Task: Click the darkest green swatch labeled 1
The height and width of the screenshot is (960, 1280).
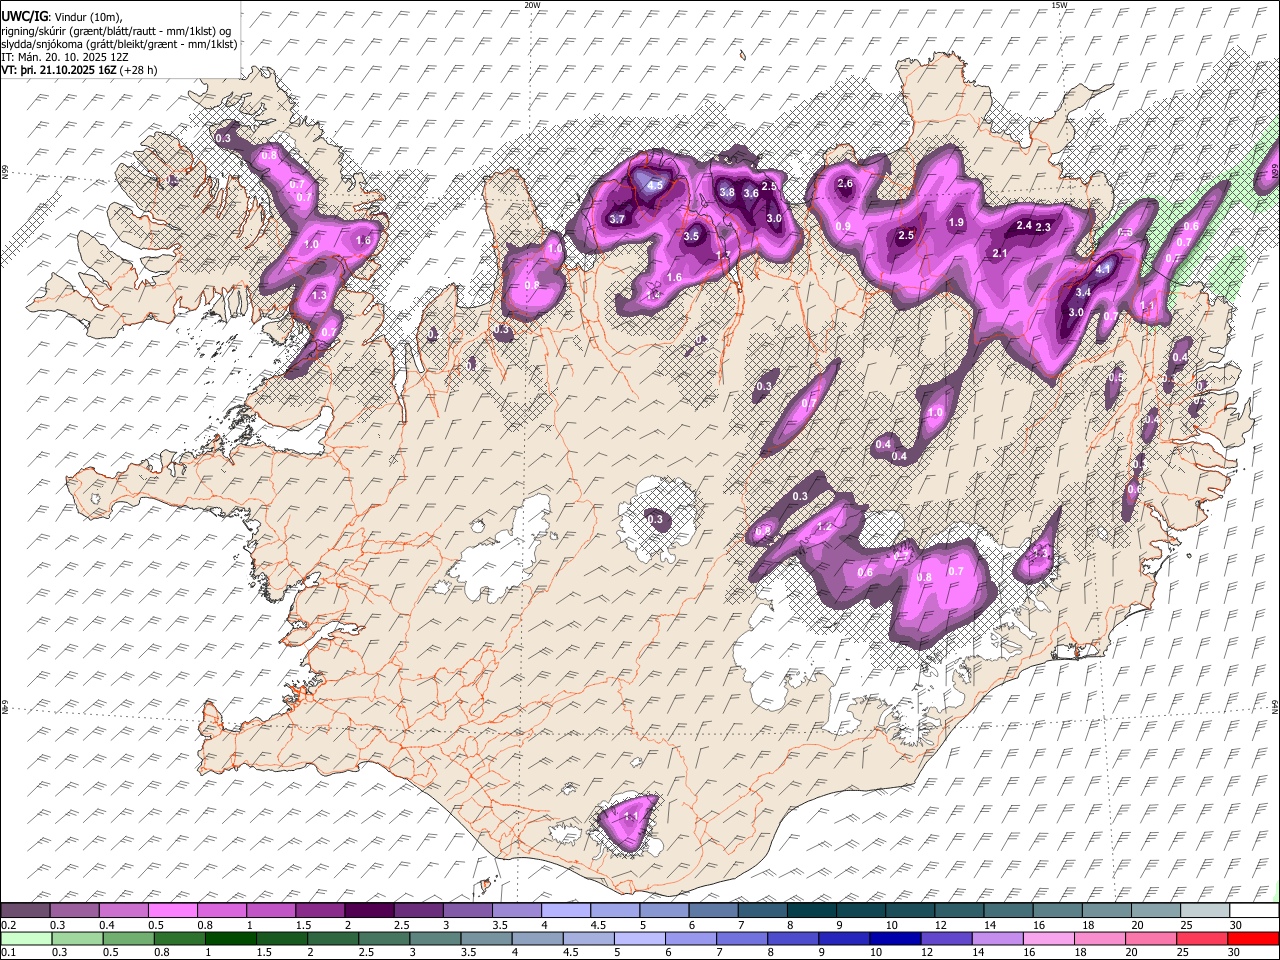Action: [x=230, y=938]
